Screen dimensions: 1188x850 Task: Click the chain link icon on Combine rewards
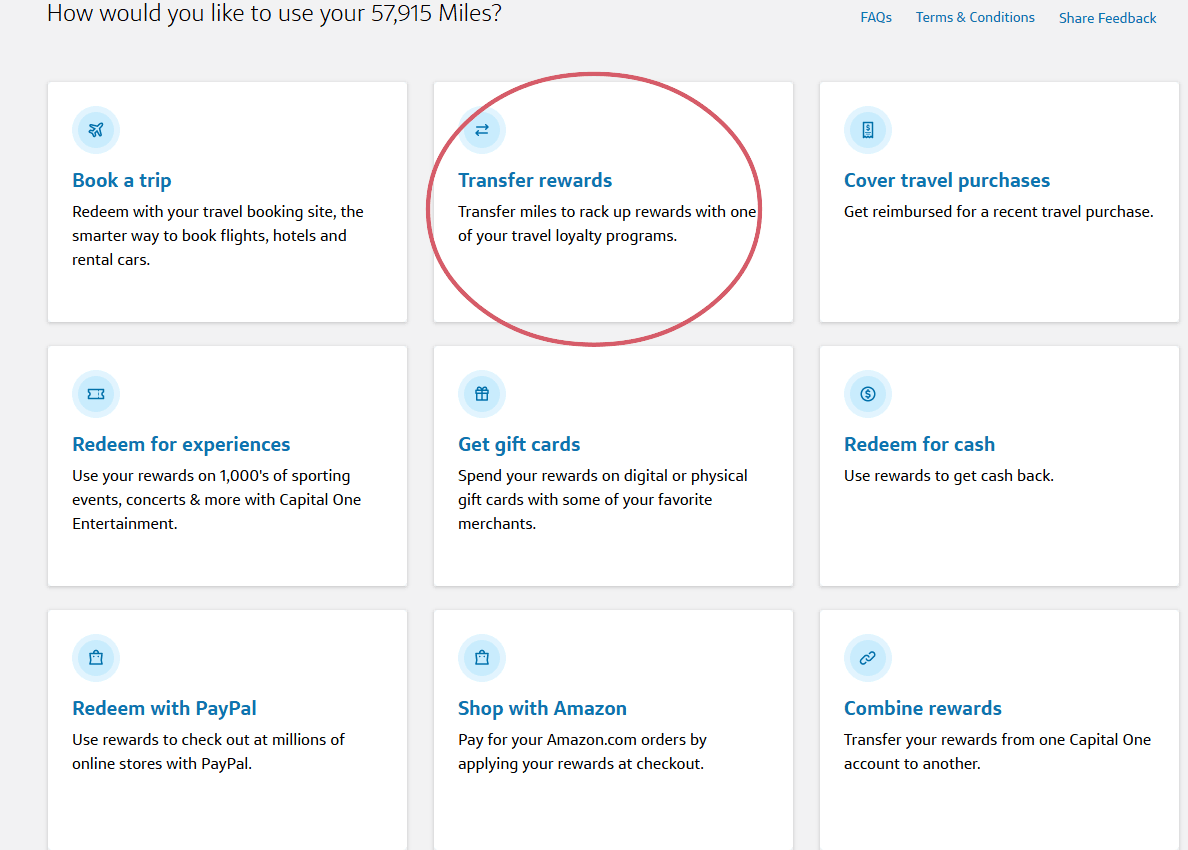coord(868,658)
